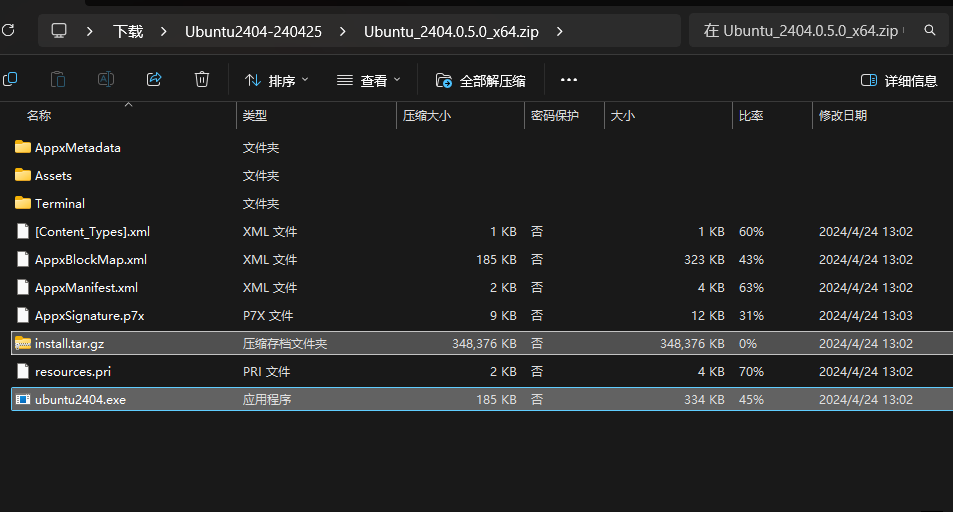953x512 pixels.
Task: Click the install.tar.gz archive icon
Action: (23, 343)
